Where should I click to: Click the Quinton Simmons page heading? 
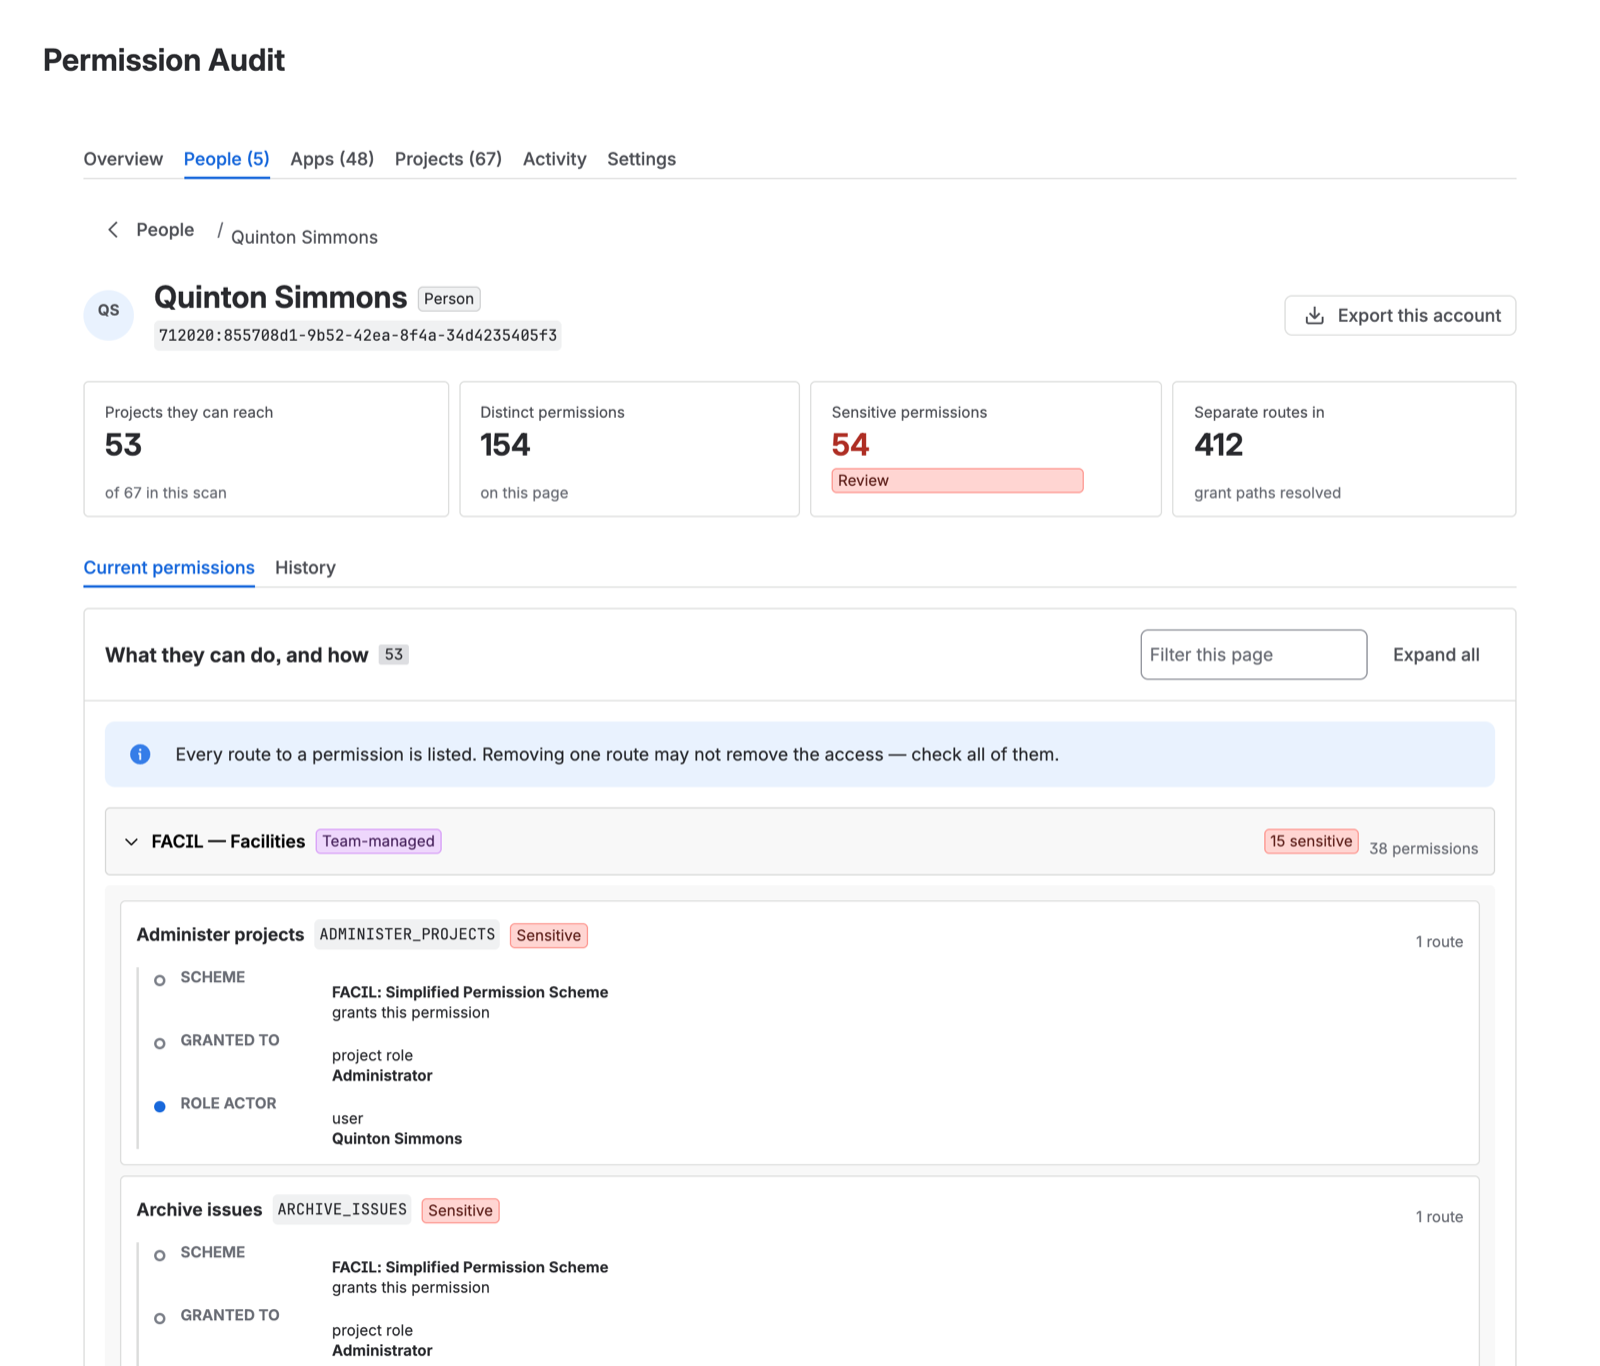click(x=280, y=298)
